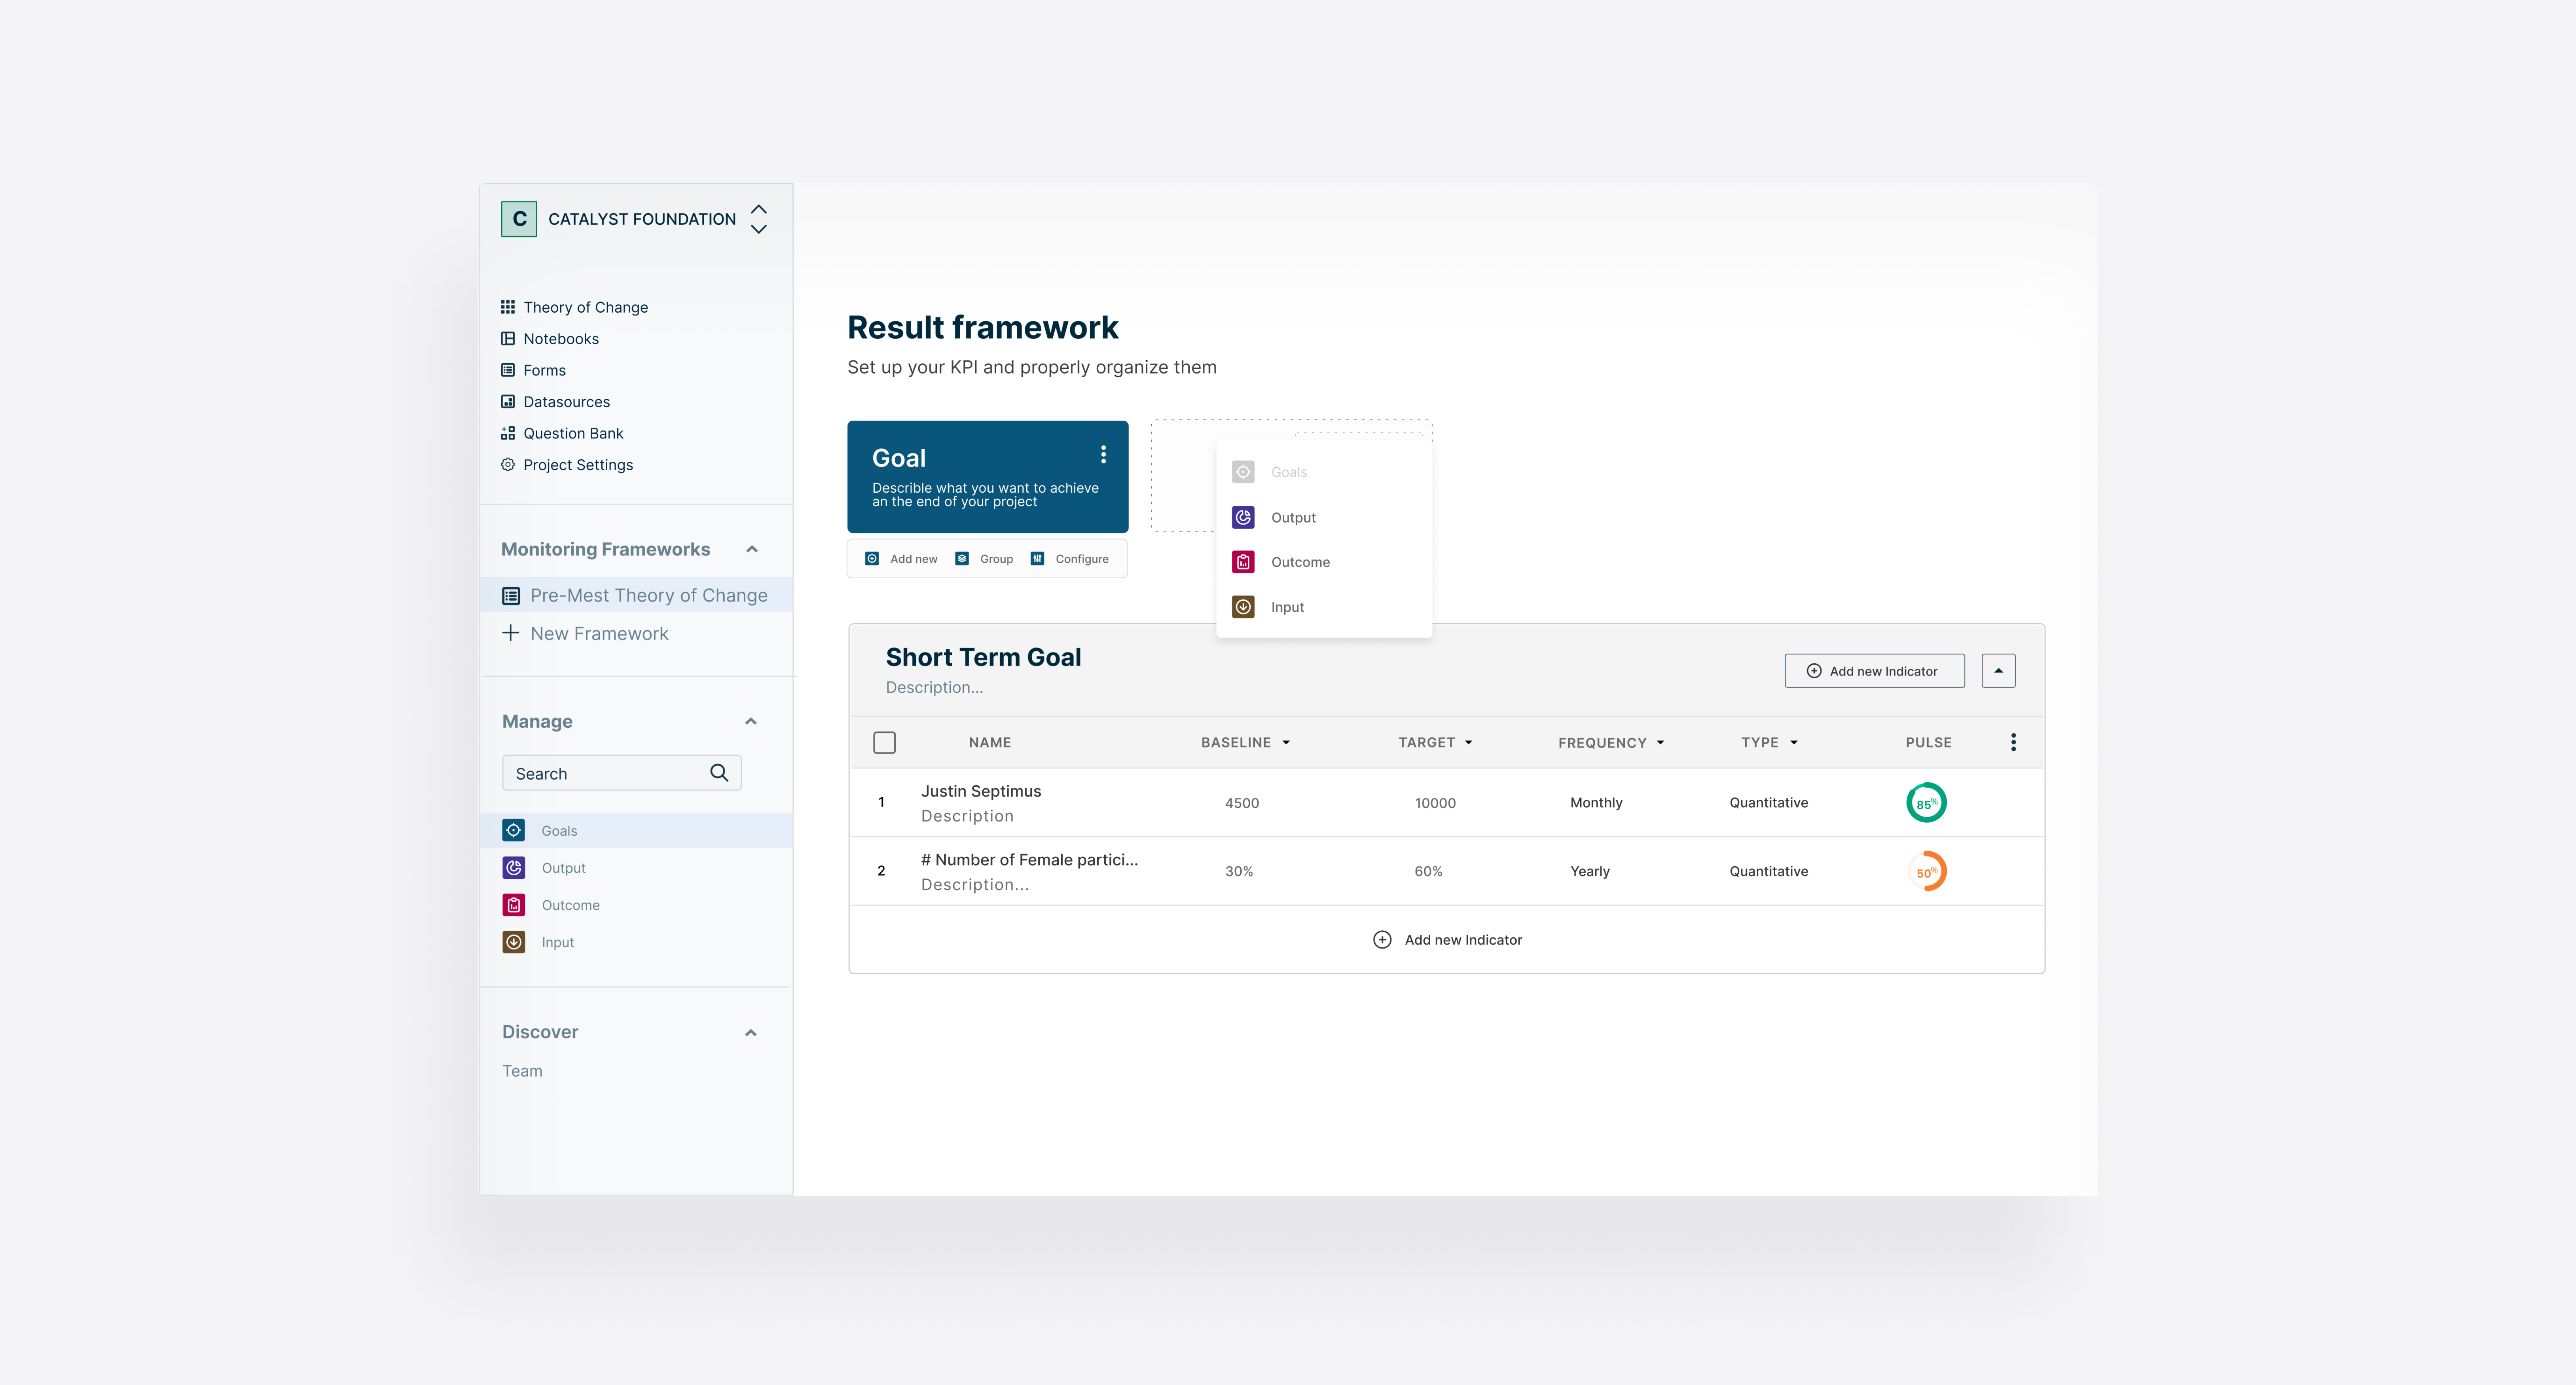Click the purple Output icon in dropdown menu
This screenshot has height=1385, width=2576.
click(1243, 517)
